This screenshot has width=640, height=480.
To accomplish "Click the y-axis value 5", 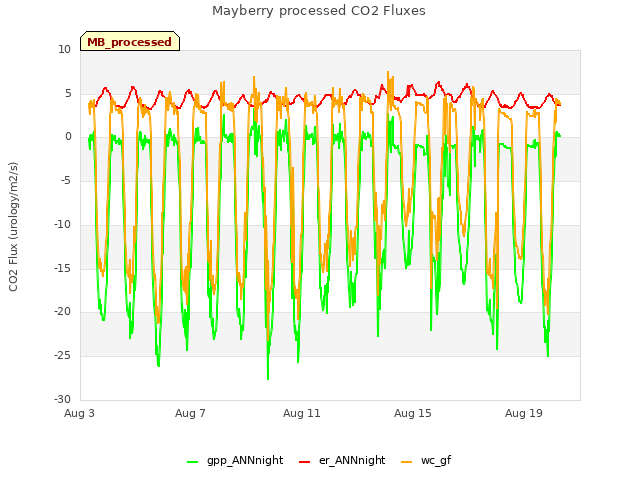I will coord(68,93).
